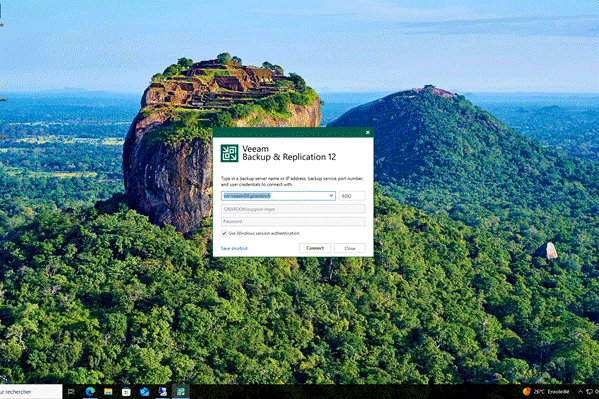Dismiss the Veeam dialog with the X
Image resolution: width=599 pixels, height=399 pixels.
(x=367, y=132)
